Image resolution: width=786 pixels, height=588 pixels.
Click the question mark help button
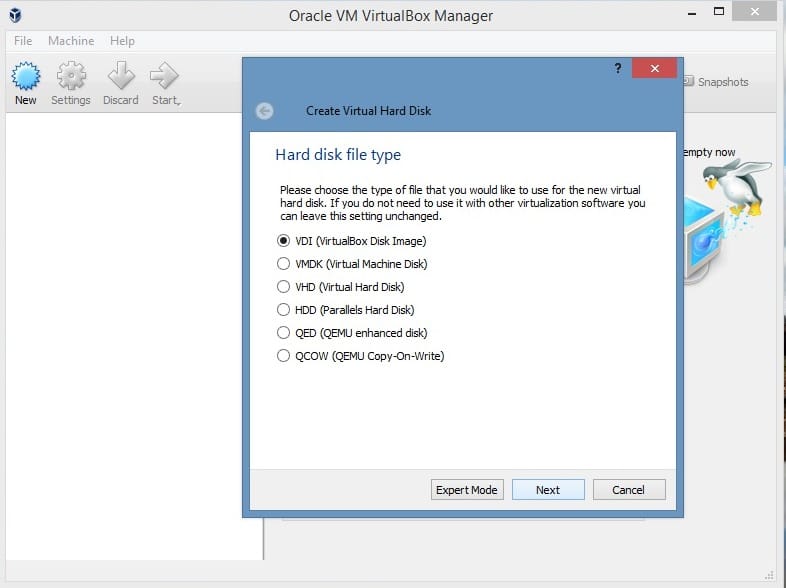pyautogui.click(x=618, y=68)
